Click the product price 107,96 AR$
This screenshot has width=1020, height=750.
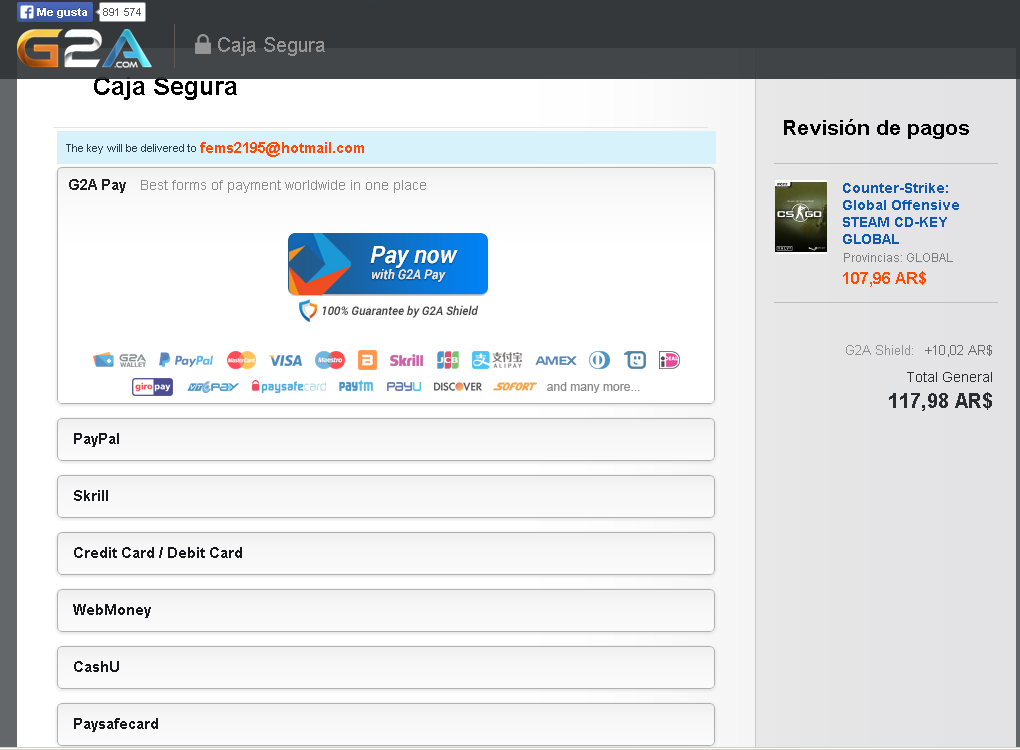coord(884,278)
